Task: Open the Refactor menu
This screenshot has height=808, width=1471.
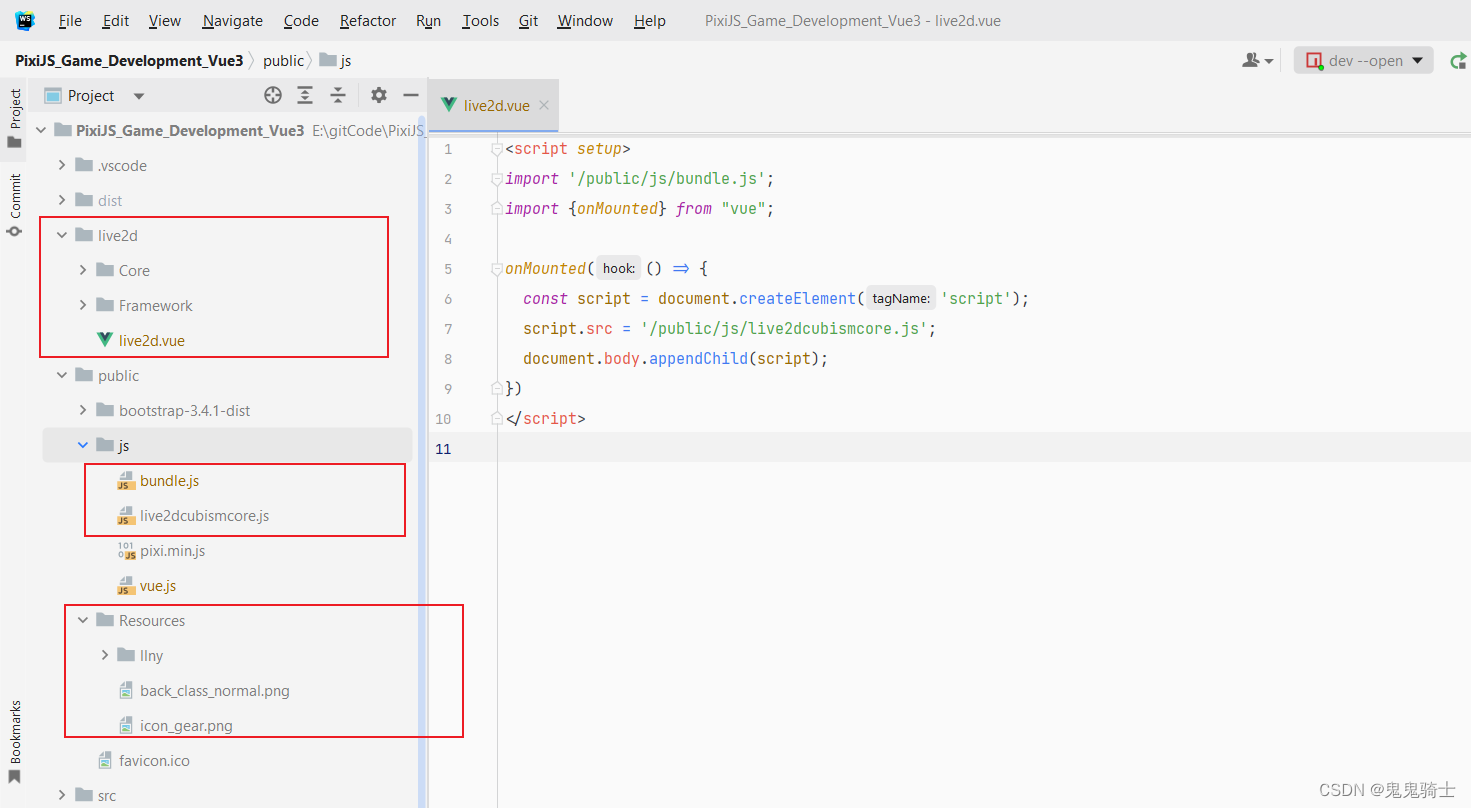Action: pos(368,20)
